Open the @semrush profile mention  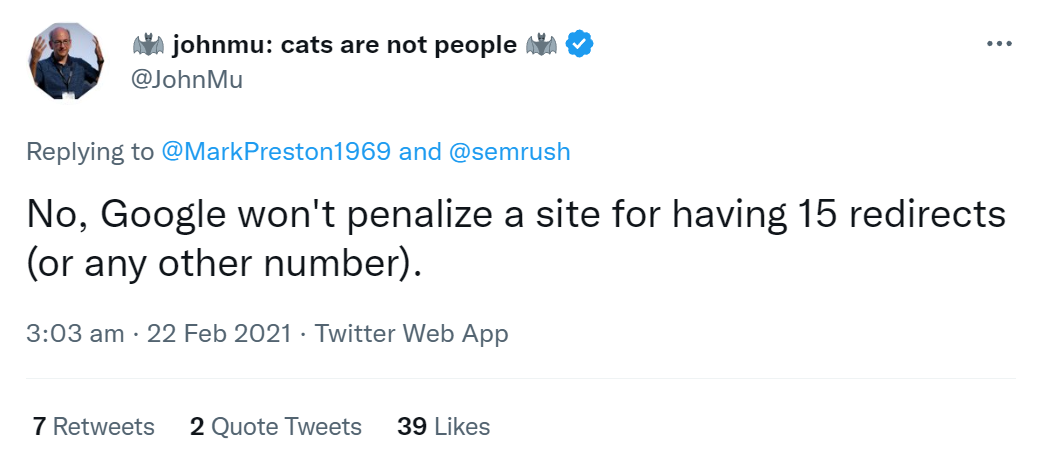coord(508,152)
